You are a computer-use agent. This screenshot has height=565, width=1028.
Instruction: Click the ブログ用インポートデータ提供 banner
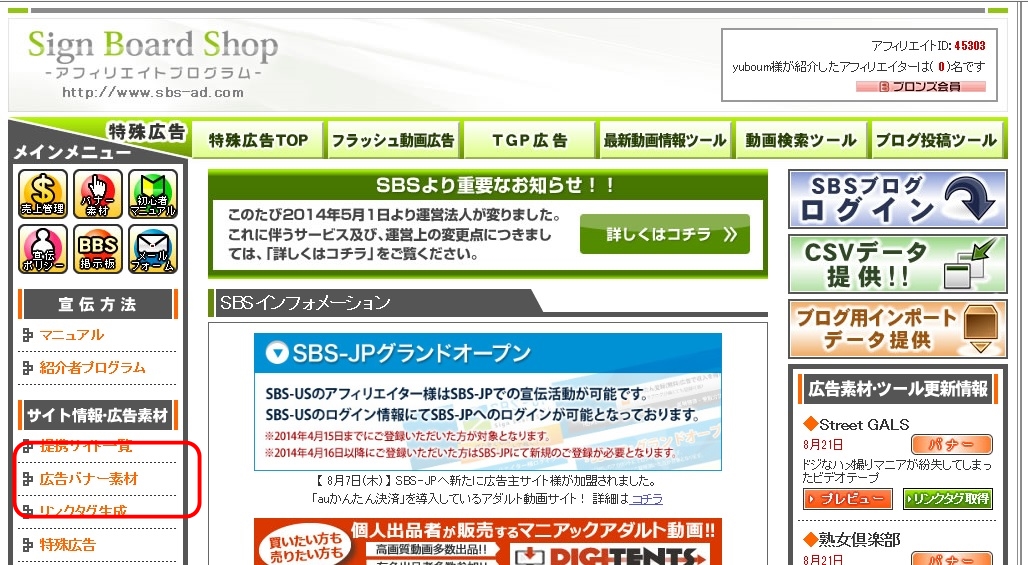click(x=898, y=329)
